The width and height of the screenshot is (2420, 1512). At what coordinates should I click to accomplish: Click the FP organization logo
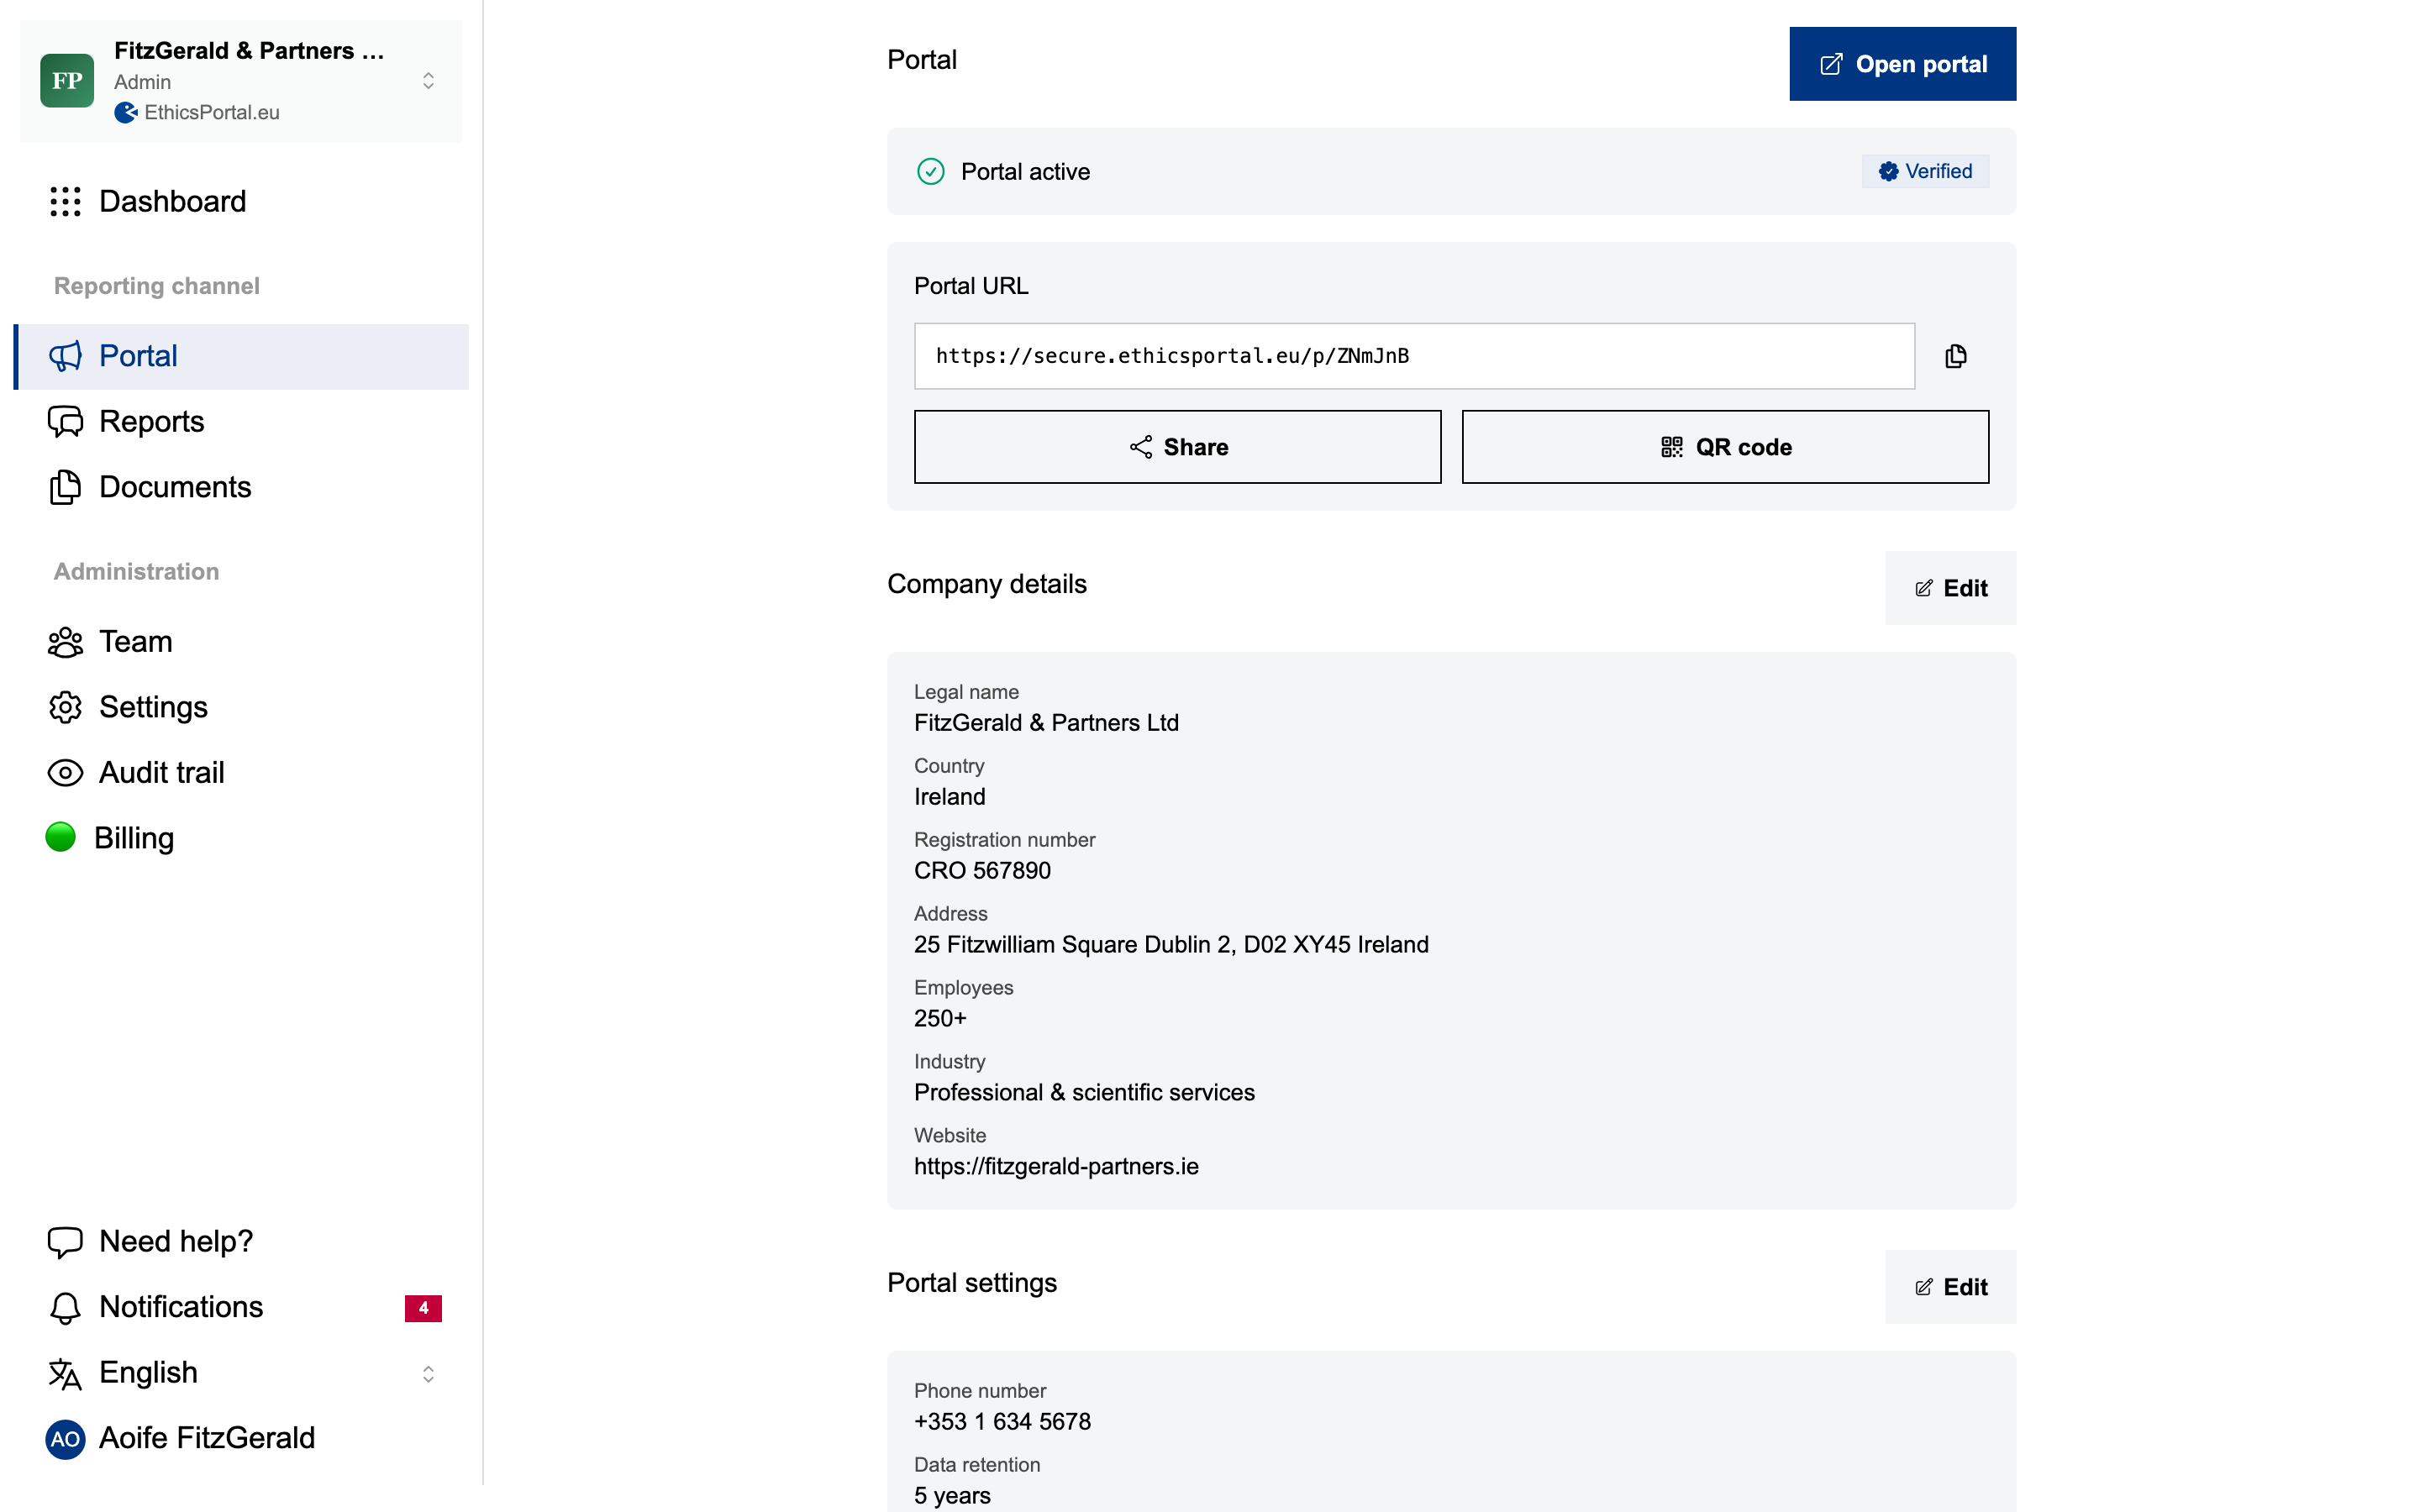(67, 81)
